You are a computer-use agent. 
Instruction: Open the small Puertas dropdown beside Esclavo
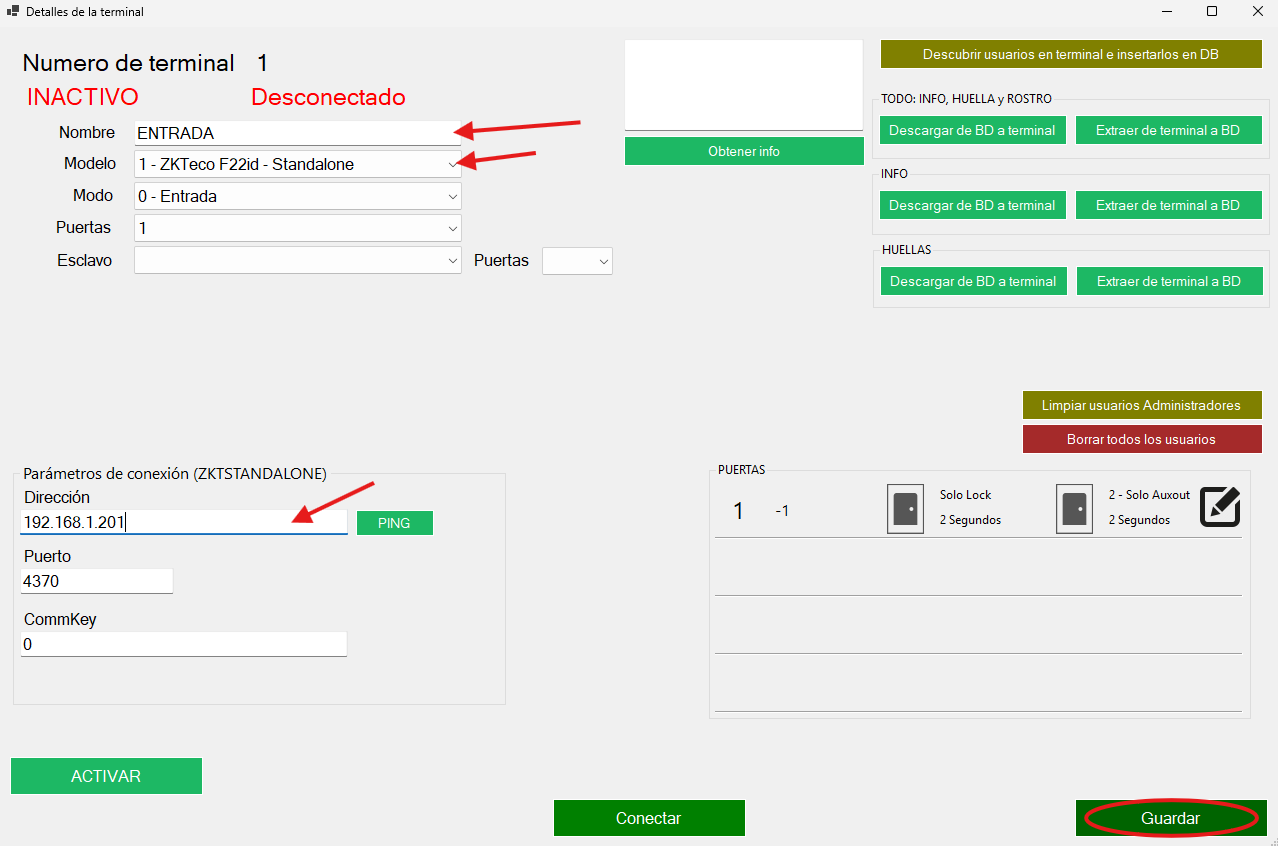coord(577,261)
